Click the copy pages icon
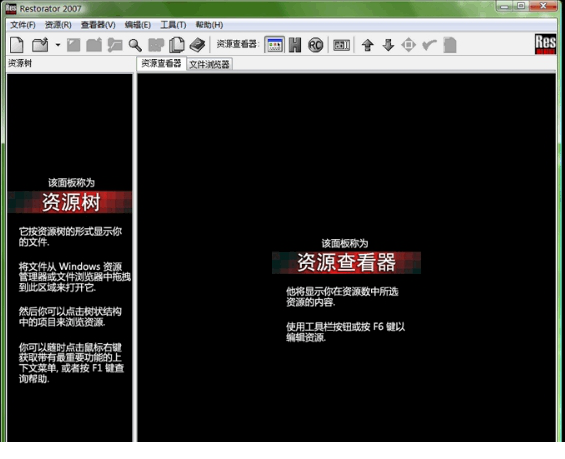The image size is (565, 459). [x=177, y=45]
